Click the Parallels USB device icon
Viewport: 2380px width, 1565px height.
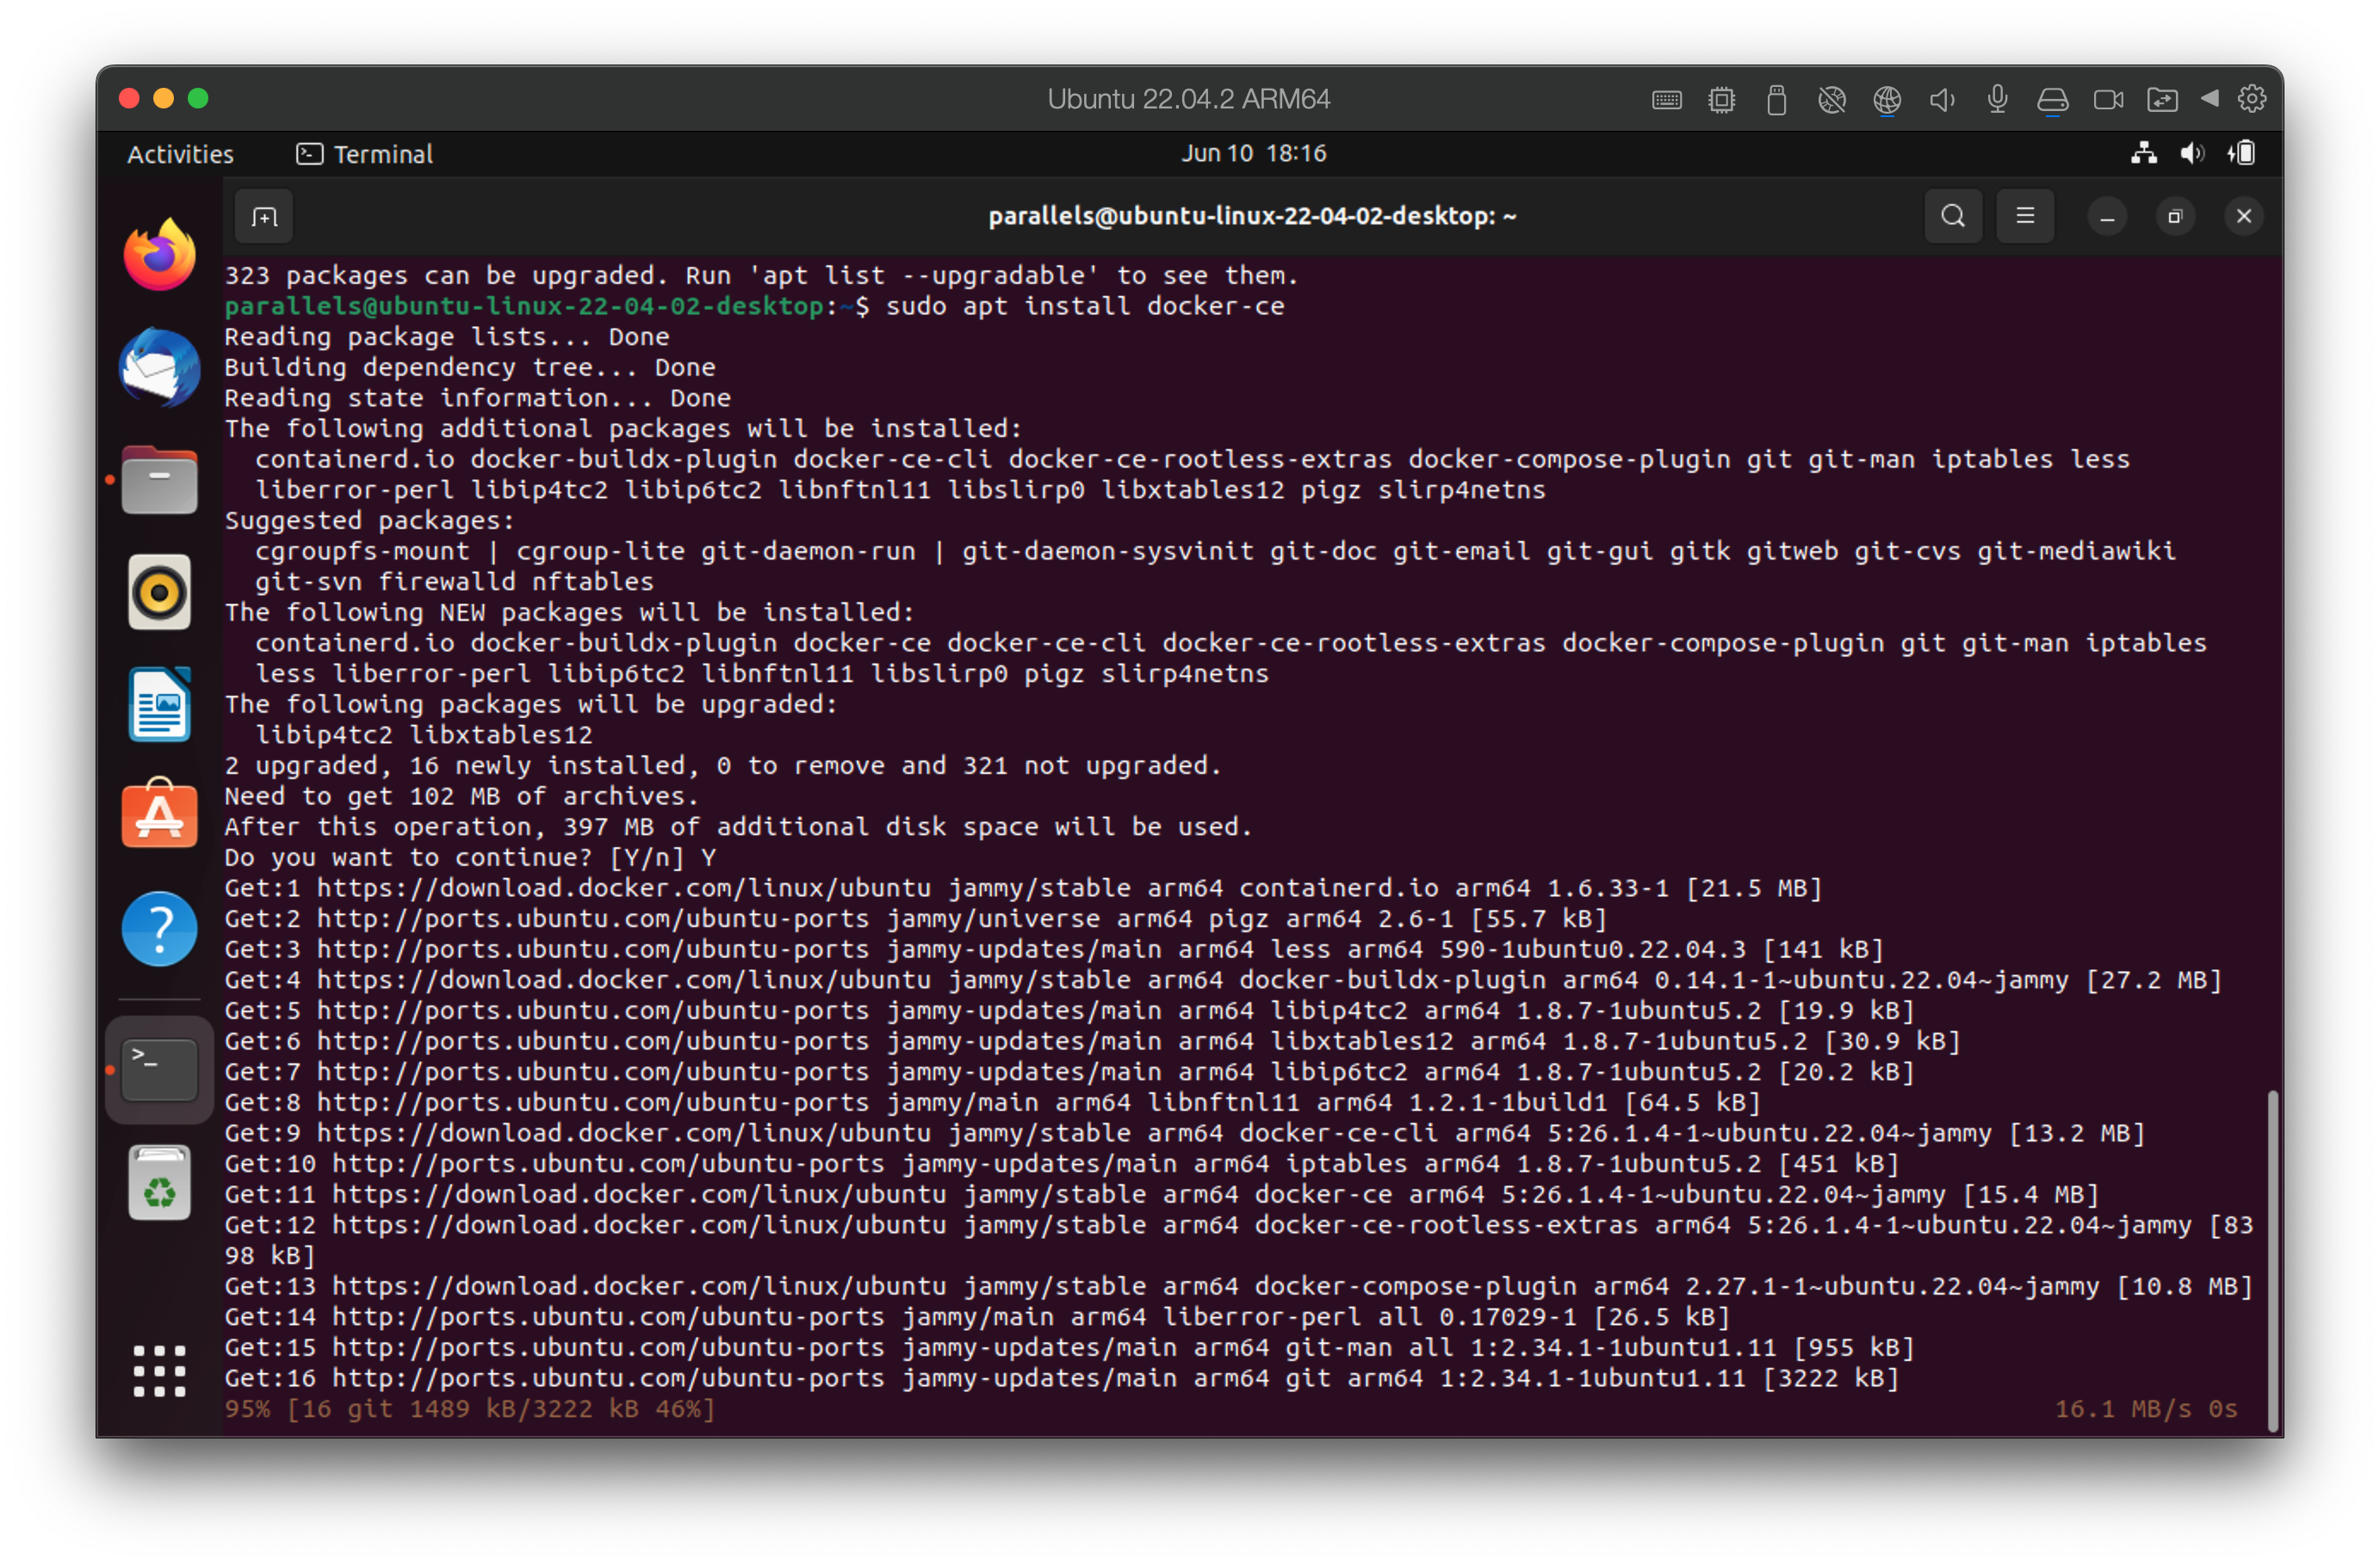point(1776,99)
